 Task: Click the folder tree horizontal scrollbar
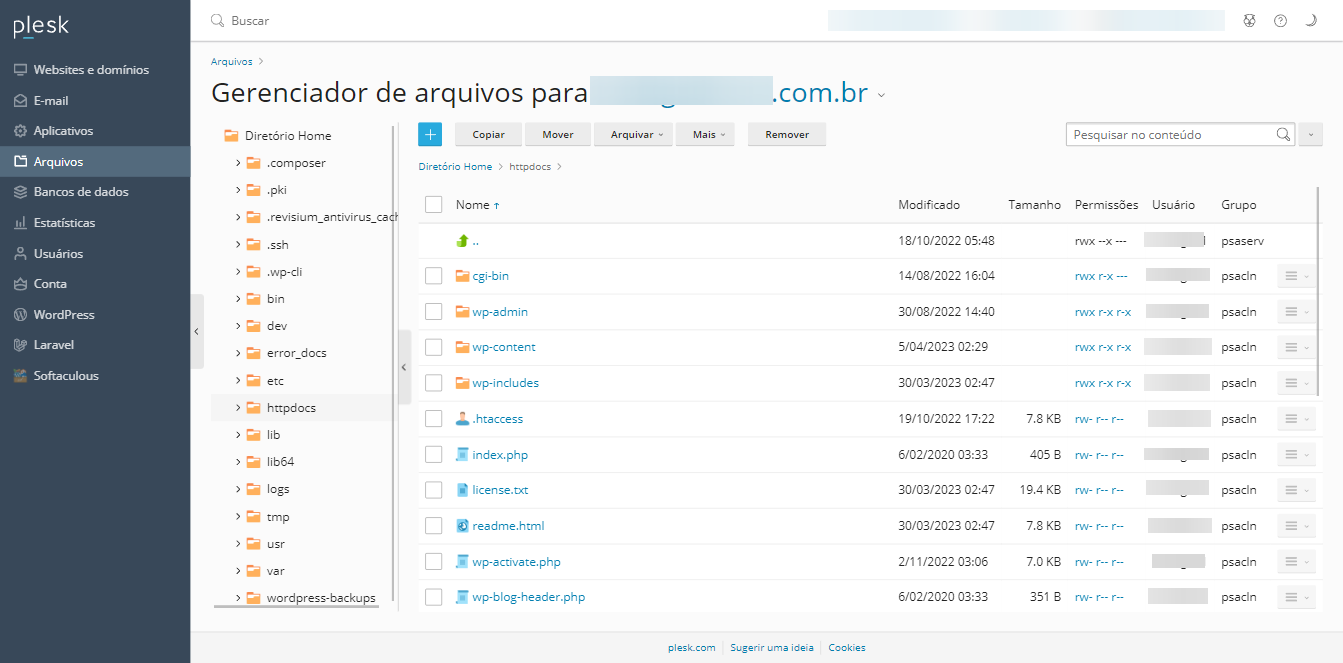click(x=296, y=608)
